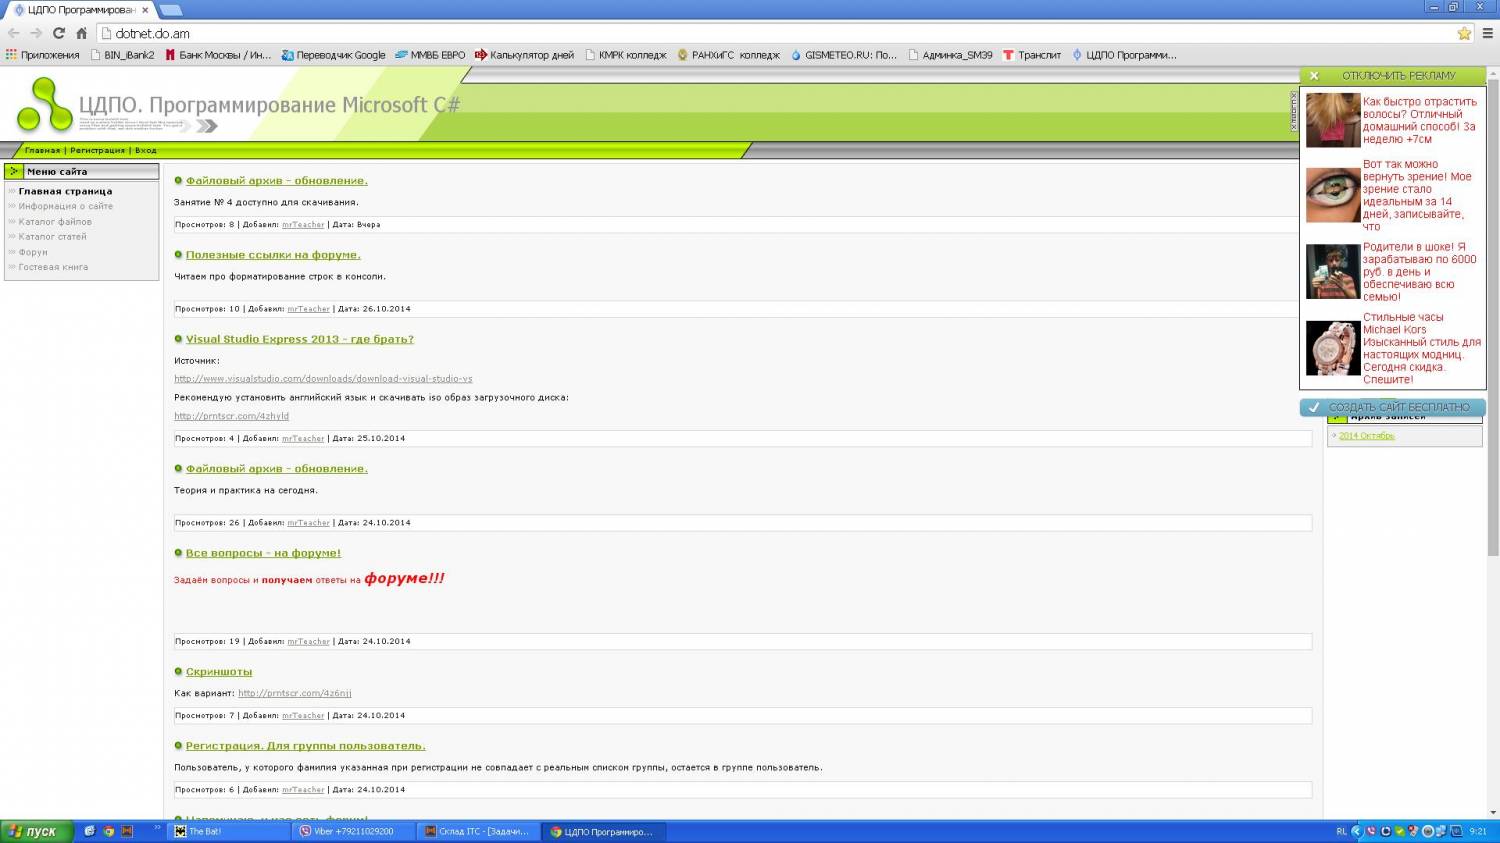This screenshot has height=843, width=1500.
Task: Go back using the browser back arrow
Action: [14, 33]
